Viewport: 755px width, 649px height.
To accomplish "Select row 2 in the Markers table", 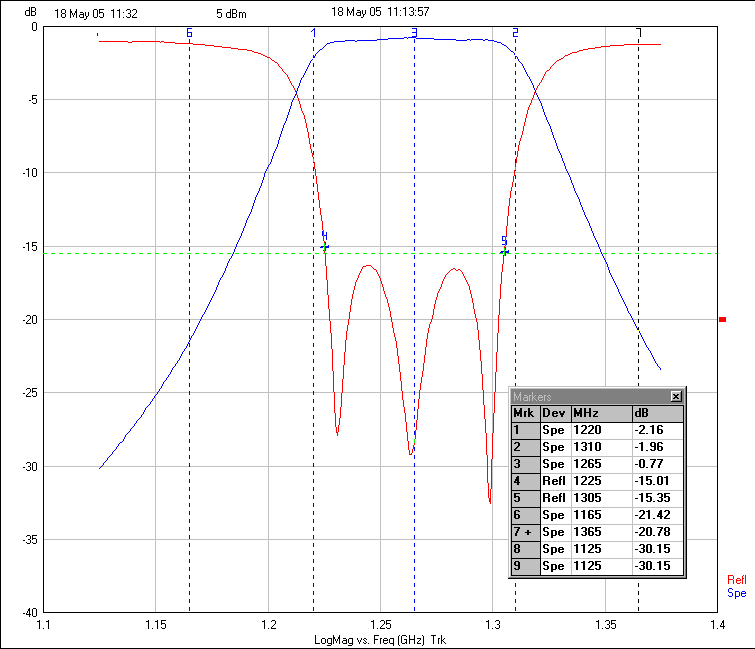I will pos(597,447).
